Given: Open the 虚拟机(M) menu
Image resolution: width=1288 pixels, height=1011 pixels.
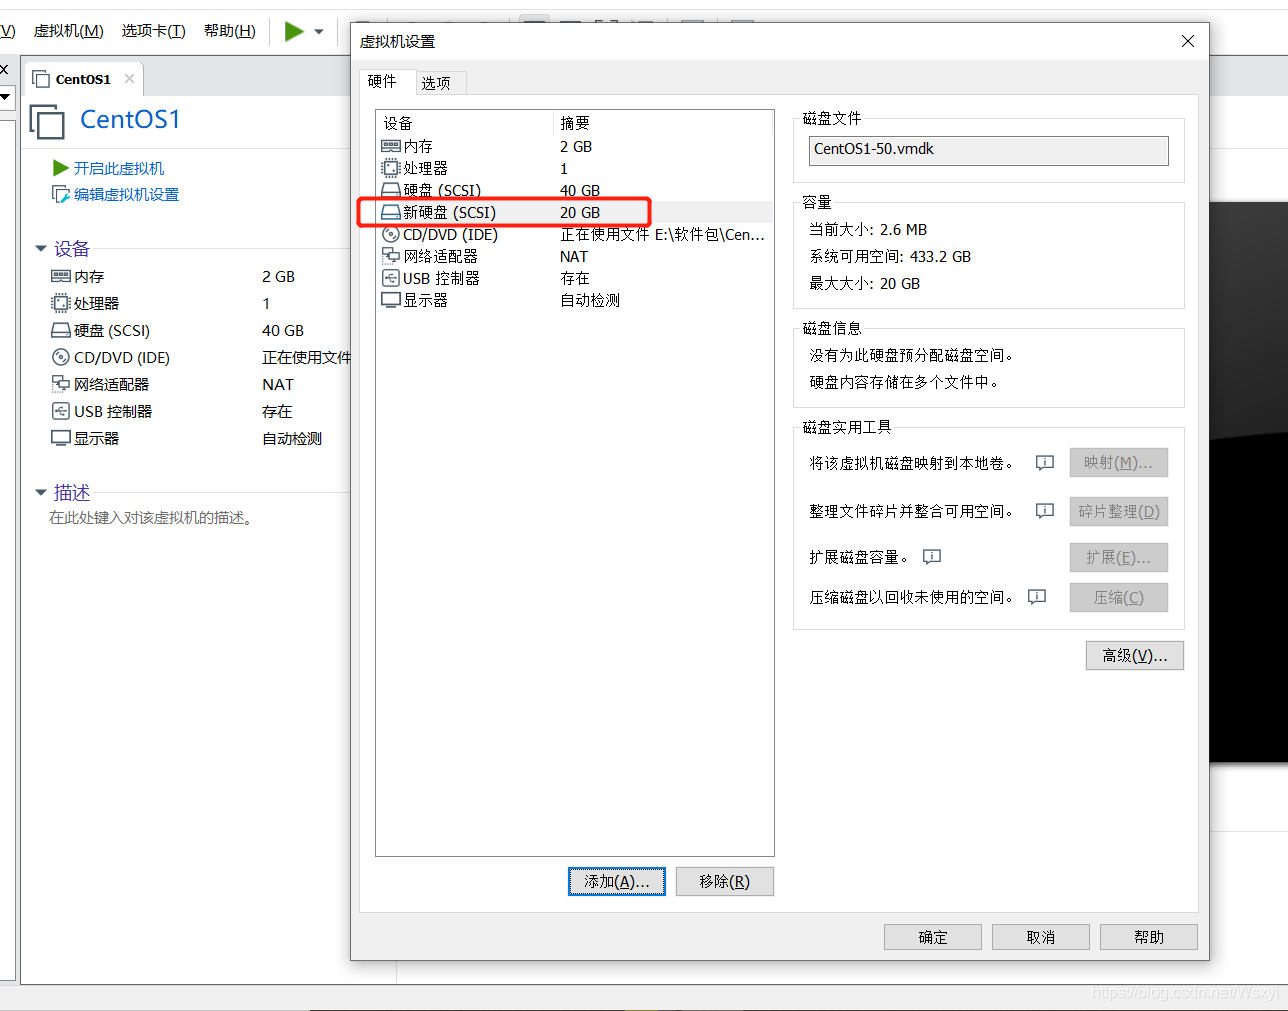Looking at the screenshot, I should pyautogui.click(x=68, y=31).
